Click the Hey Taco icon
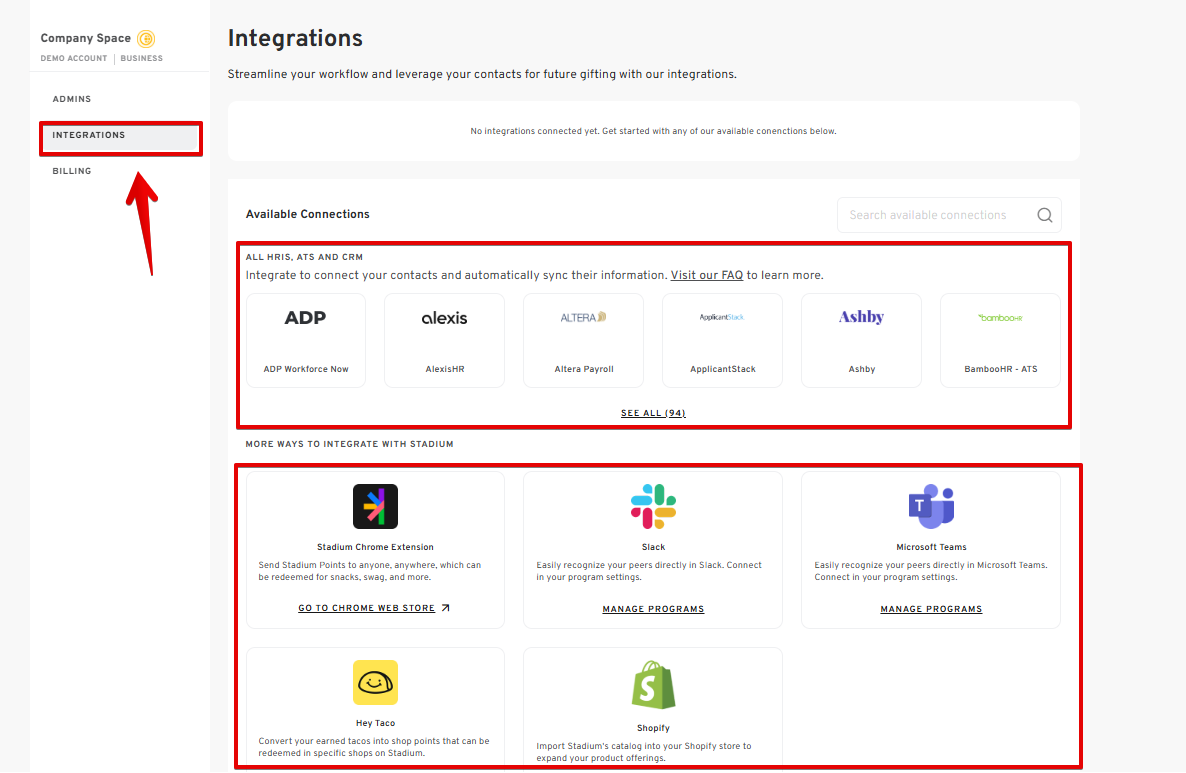The image size is (1186, 773). (x=375, y=683)
